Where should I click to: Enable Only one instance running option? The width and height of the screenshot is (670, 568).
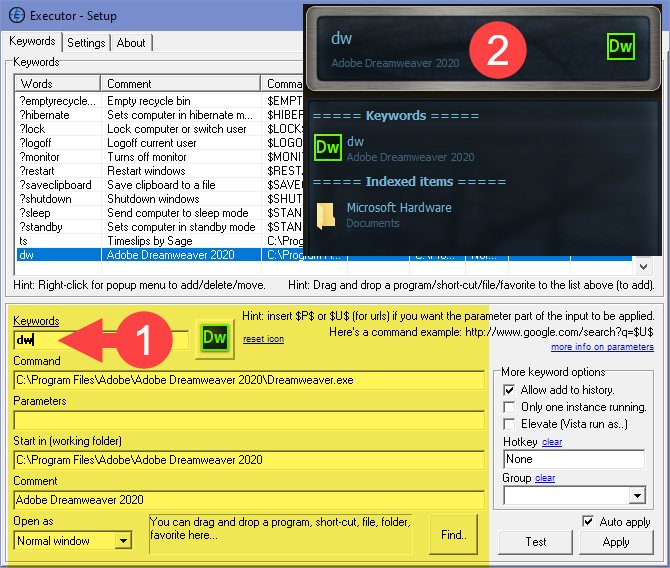pyautogui.click(x=509, y=407)
